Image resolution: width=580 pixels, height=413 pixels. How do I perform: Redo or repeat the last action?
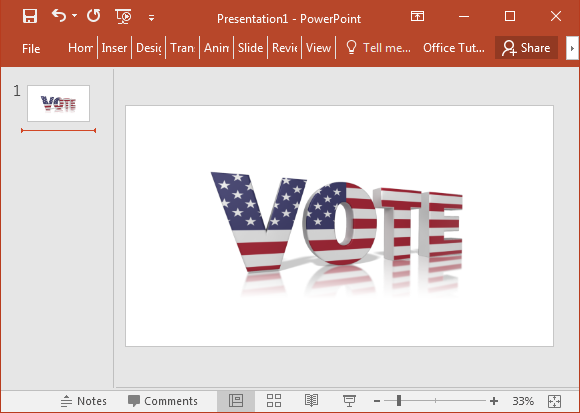pyautogui.click(x=94, y=16)
